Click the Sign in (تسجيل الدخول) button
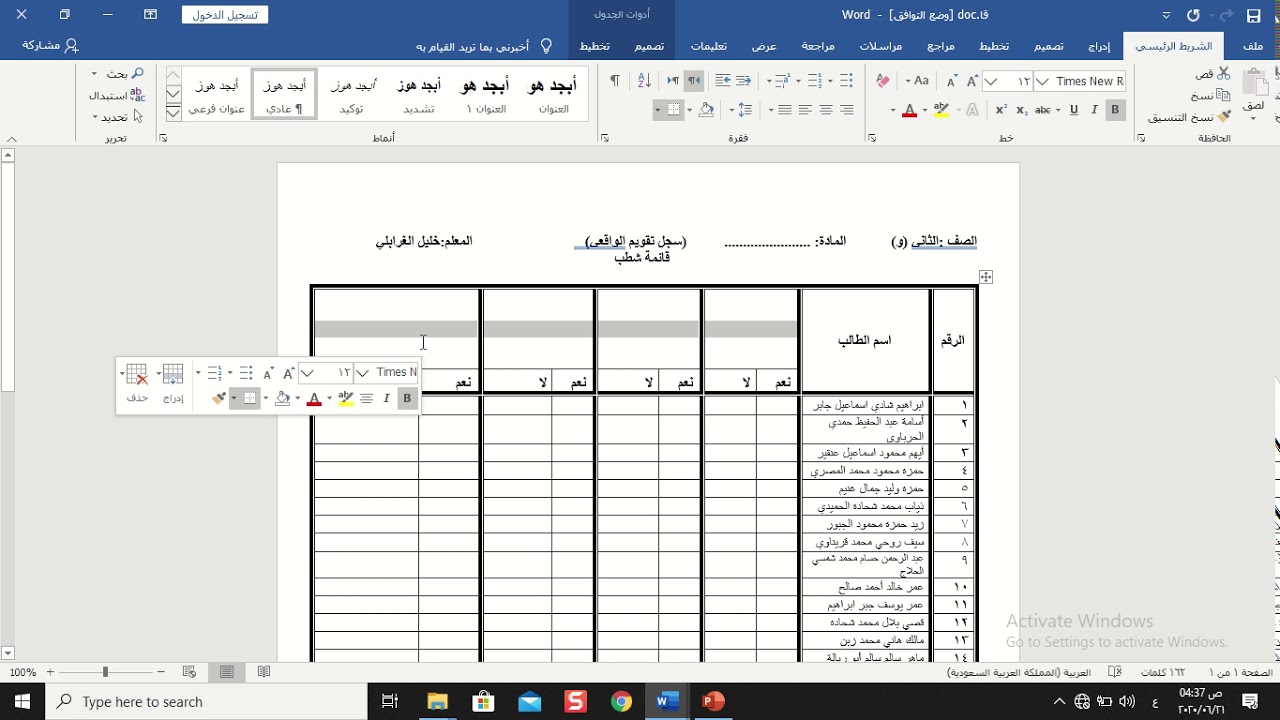The height and width of the screenshot is (720, 1280). point(225,15)
